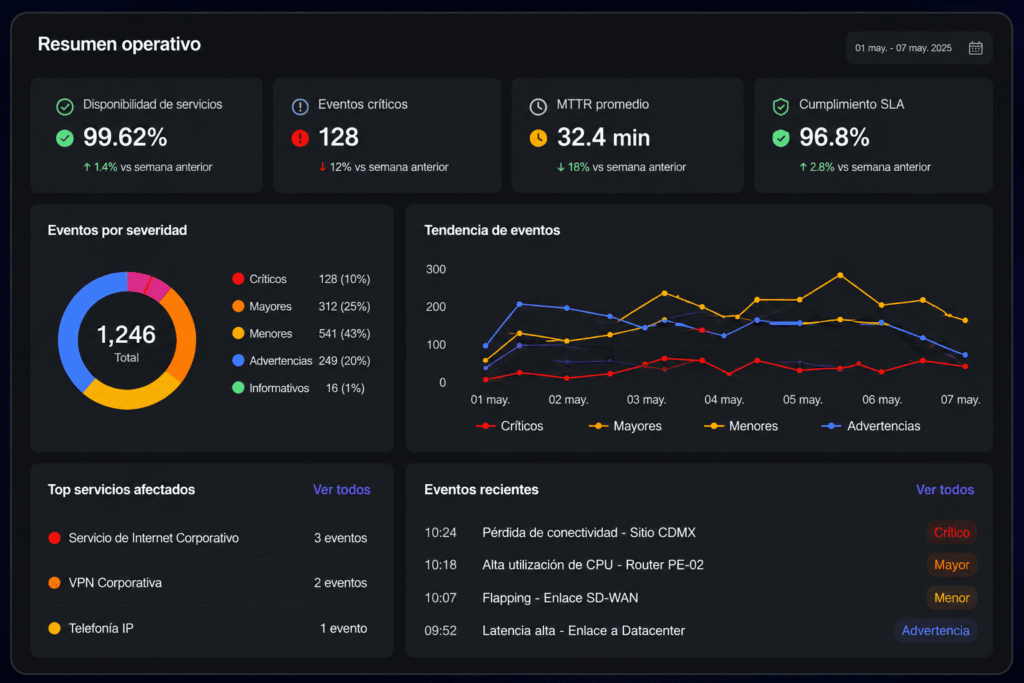The width and height of the screenshot is (1024, 683).
Task: Select the Servicio de Internet Corporativo row
Action: (x=209, y=538)
